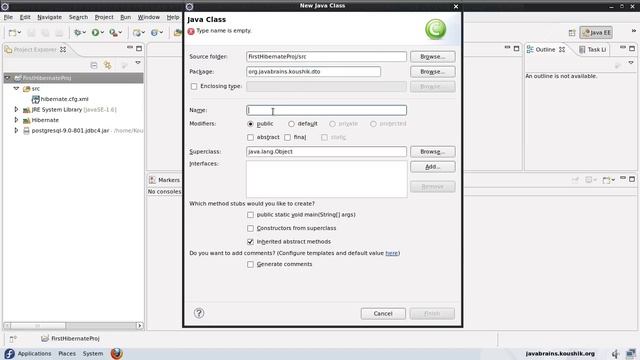The width and height of the screenshot is (640, 360).
Task: Open the Run button dropdown arrow
Action: (x=102, y=33)
